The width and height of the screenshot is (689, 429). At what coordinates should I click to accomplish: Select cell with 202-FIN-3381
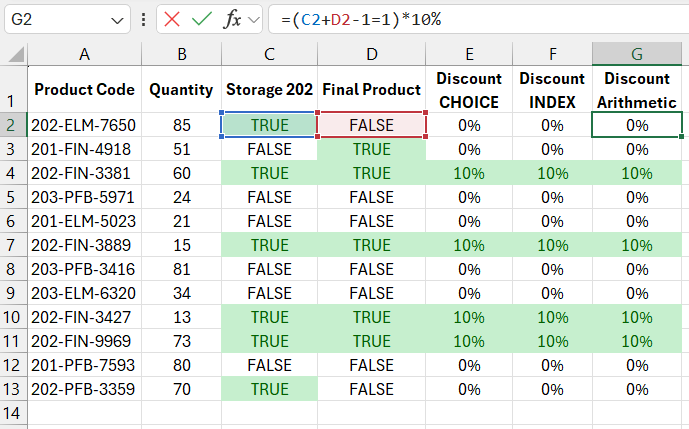[x=84, y=173]
